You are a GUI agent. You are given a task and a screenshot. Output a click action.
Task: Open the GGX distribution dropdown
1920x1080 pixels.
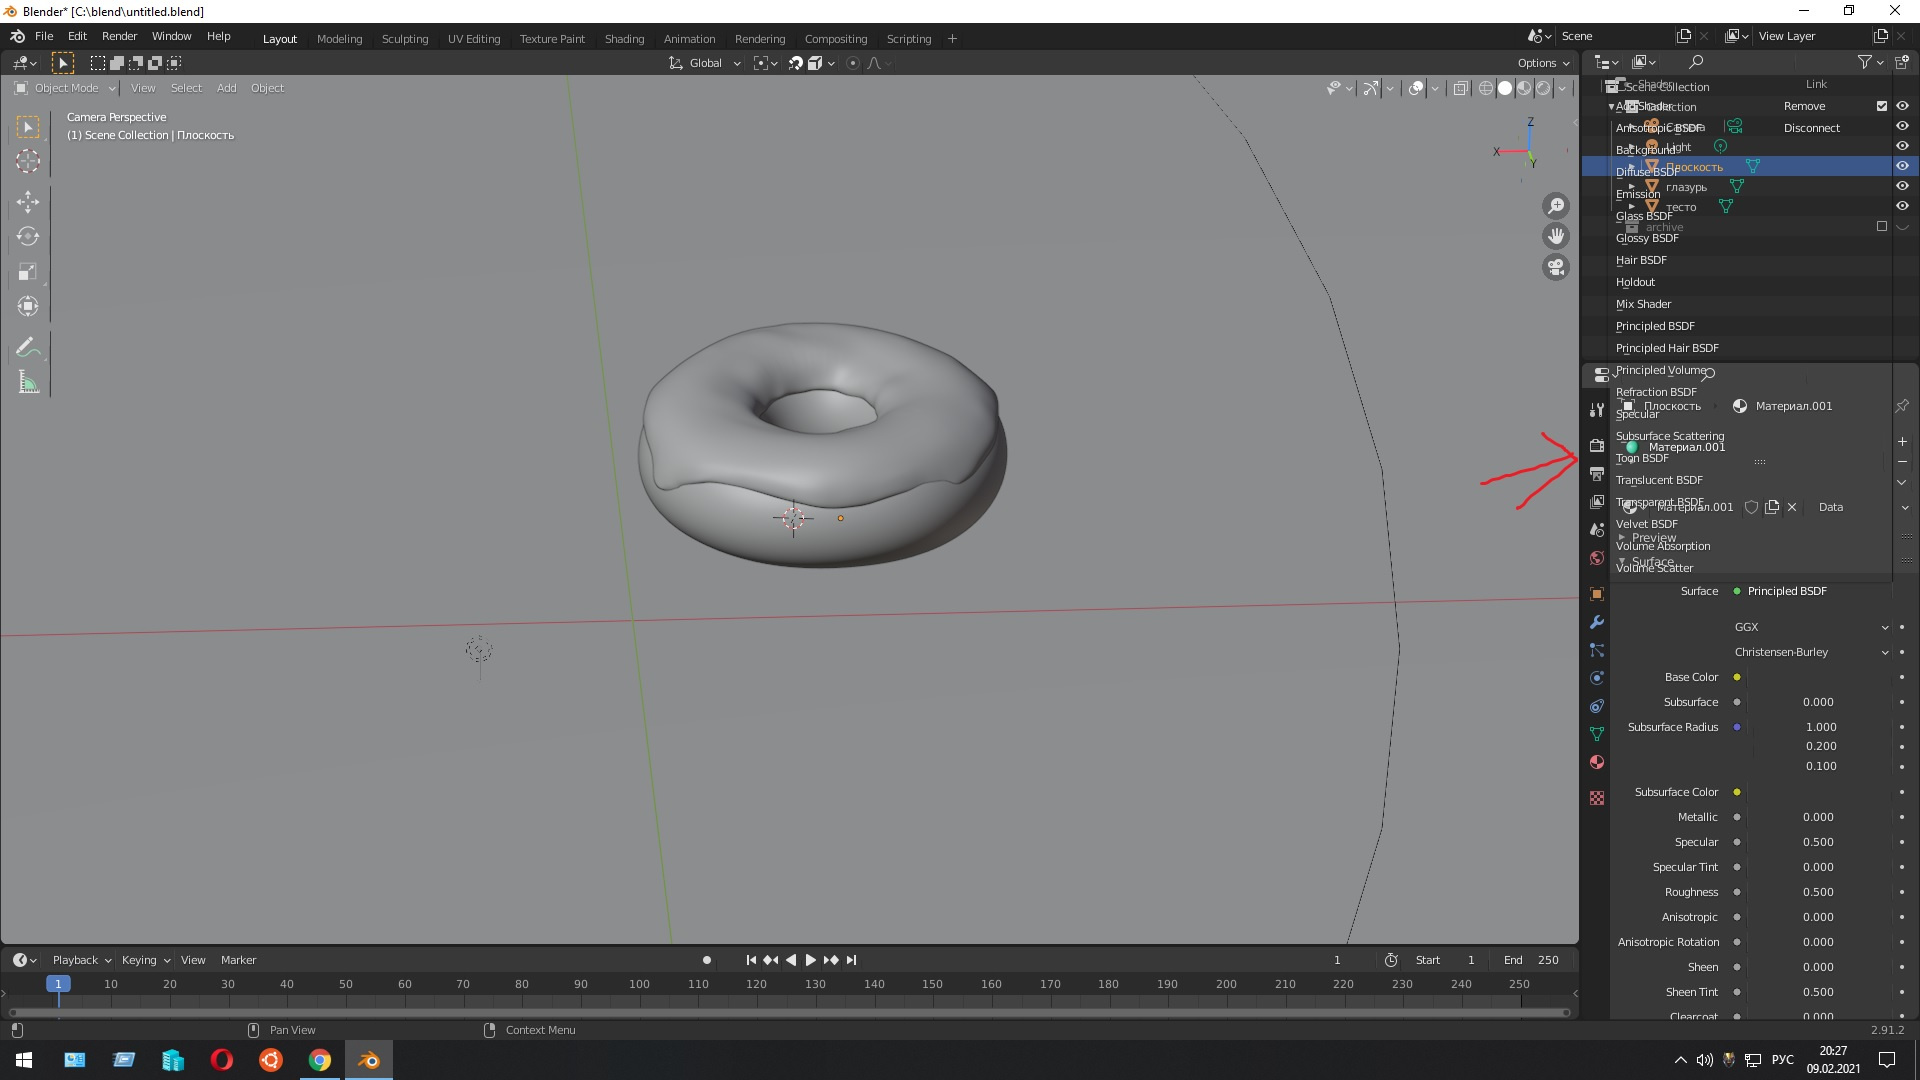1811,627
